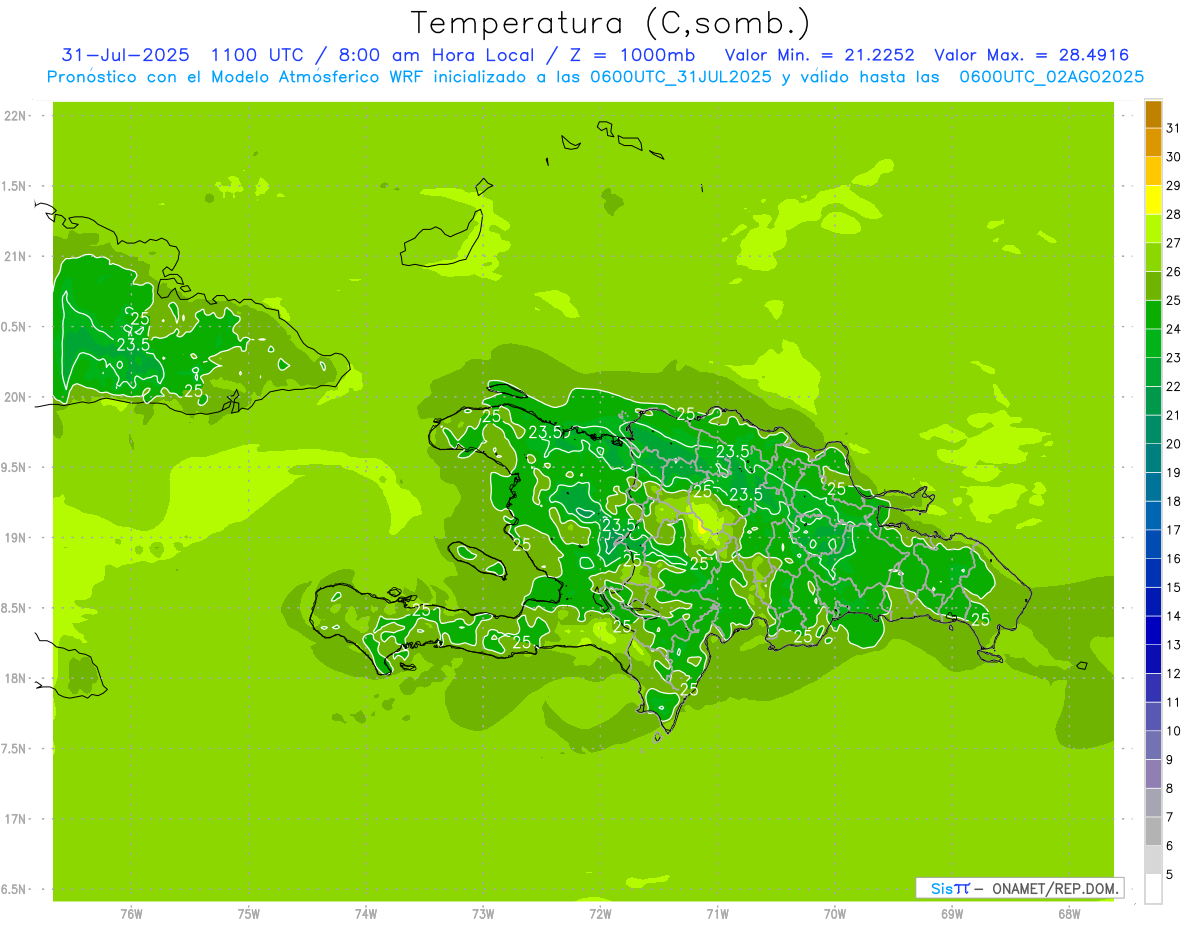The height and width of the screenshot is (927, 1200).
Task: Click the '71W' longitude axis label
Action: pos(717,914)
